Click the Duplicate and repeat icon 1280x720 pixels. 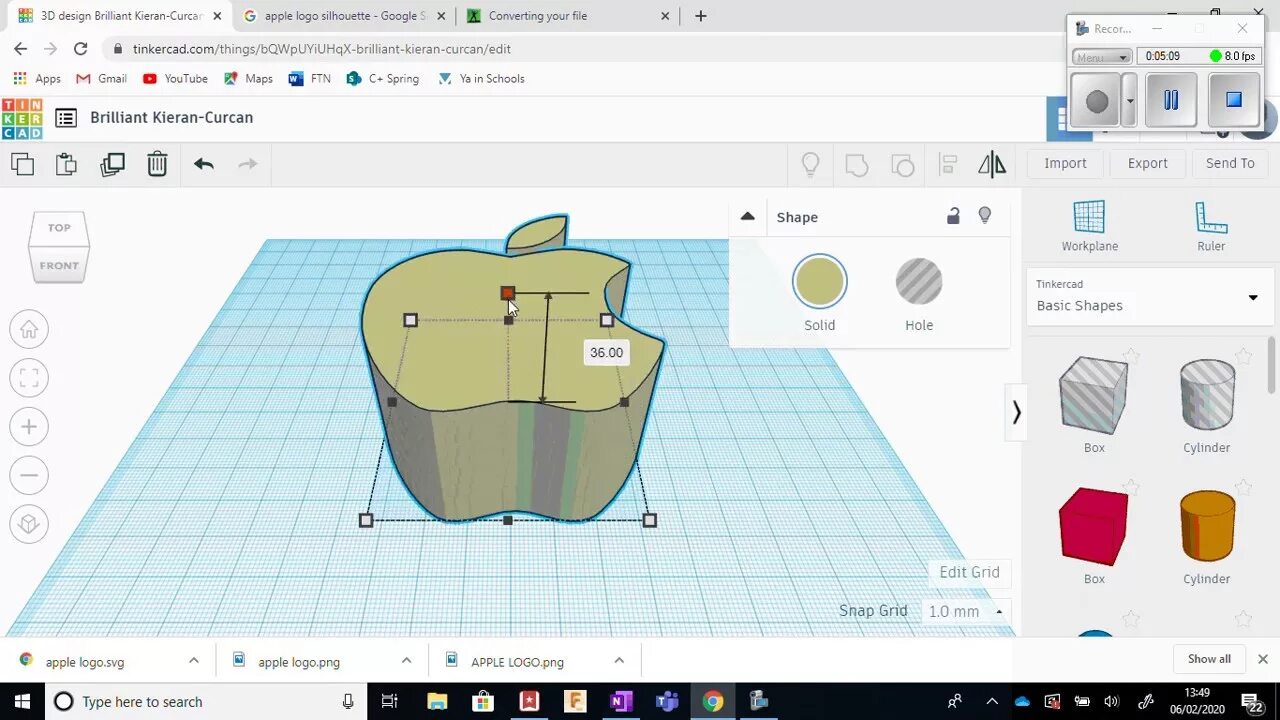point(112,164)
